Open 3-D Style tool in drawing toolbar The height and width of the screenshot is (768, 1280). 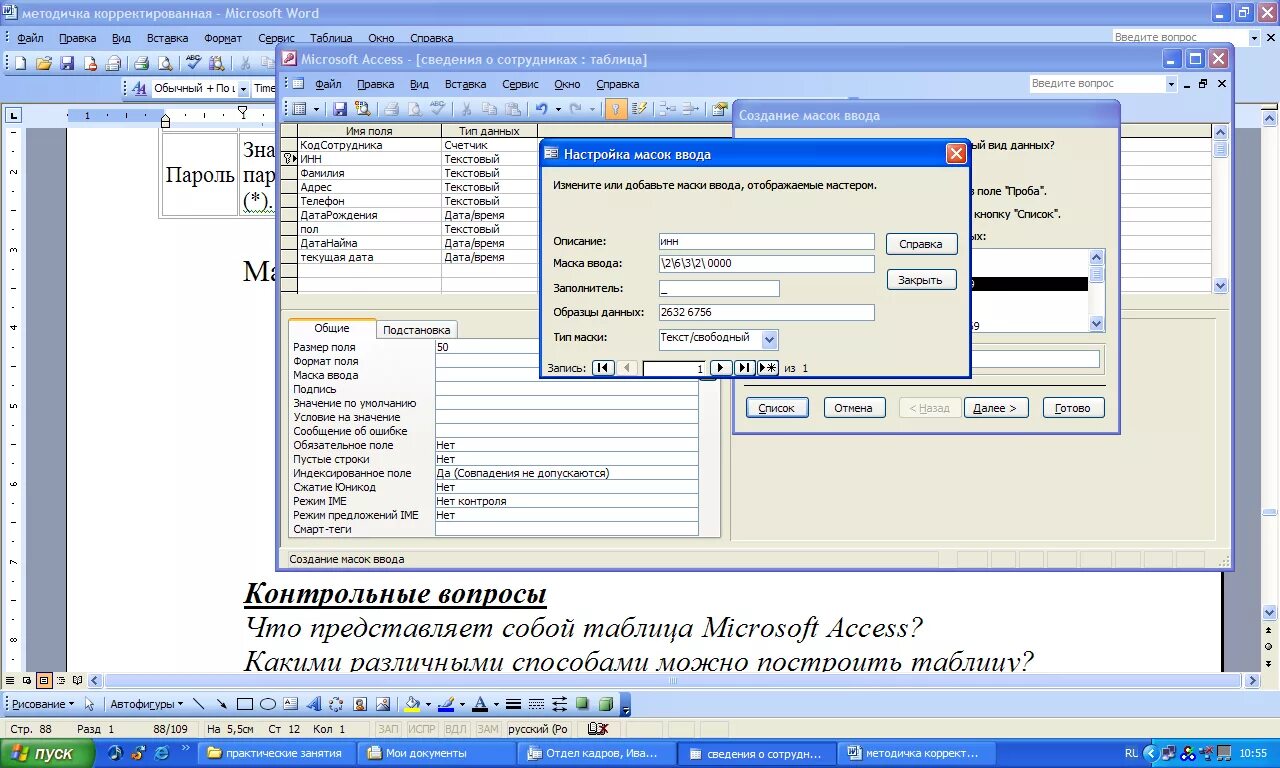pyautogui.click(x=605, y=704)
